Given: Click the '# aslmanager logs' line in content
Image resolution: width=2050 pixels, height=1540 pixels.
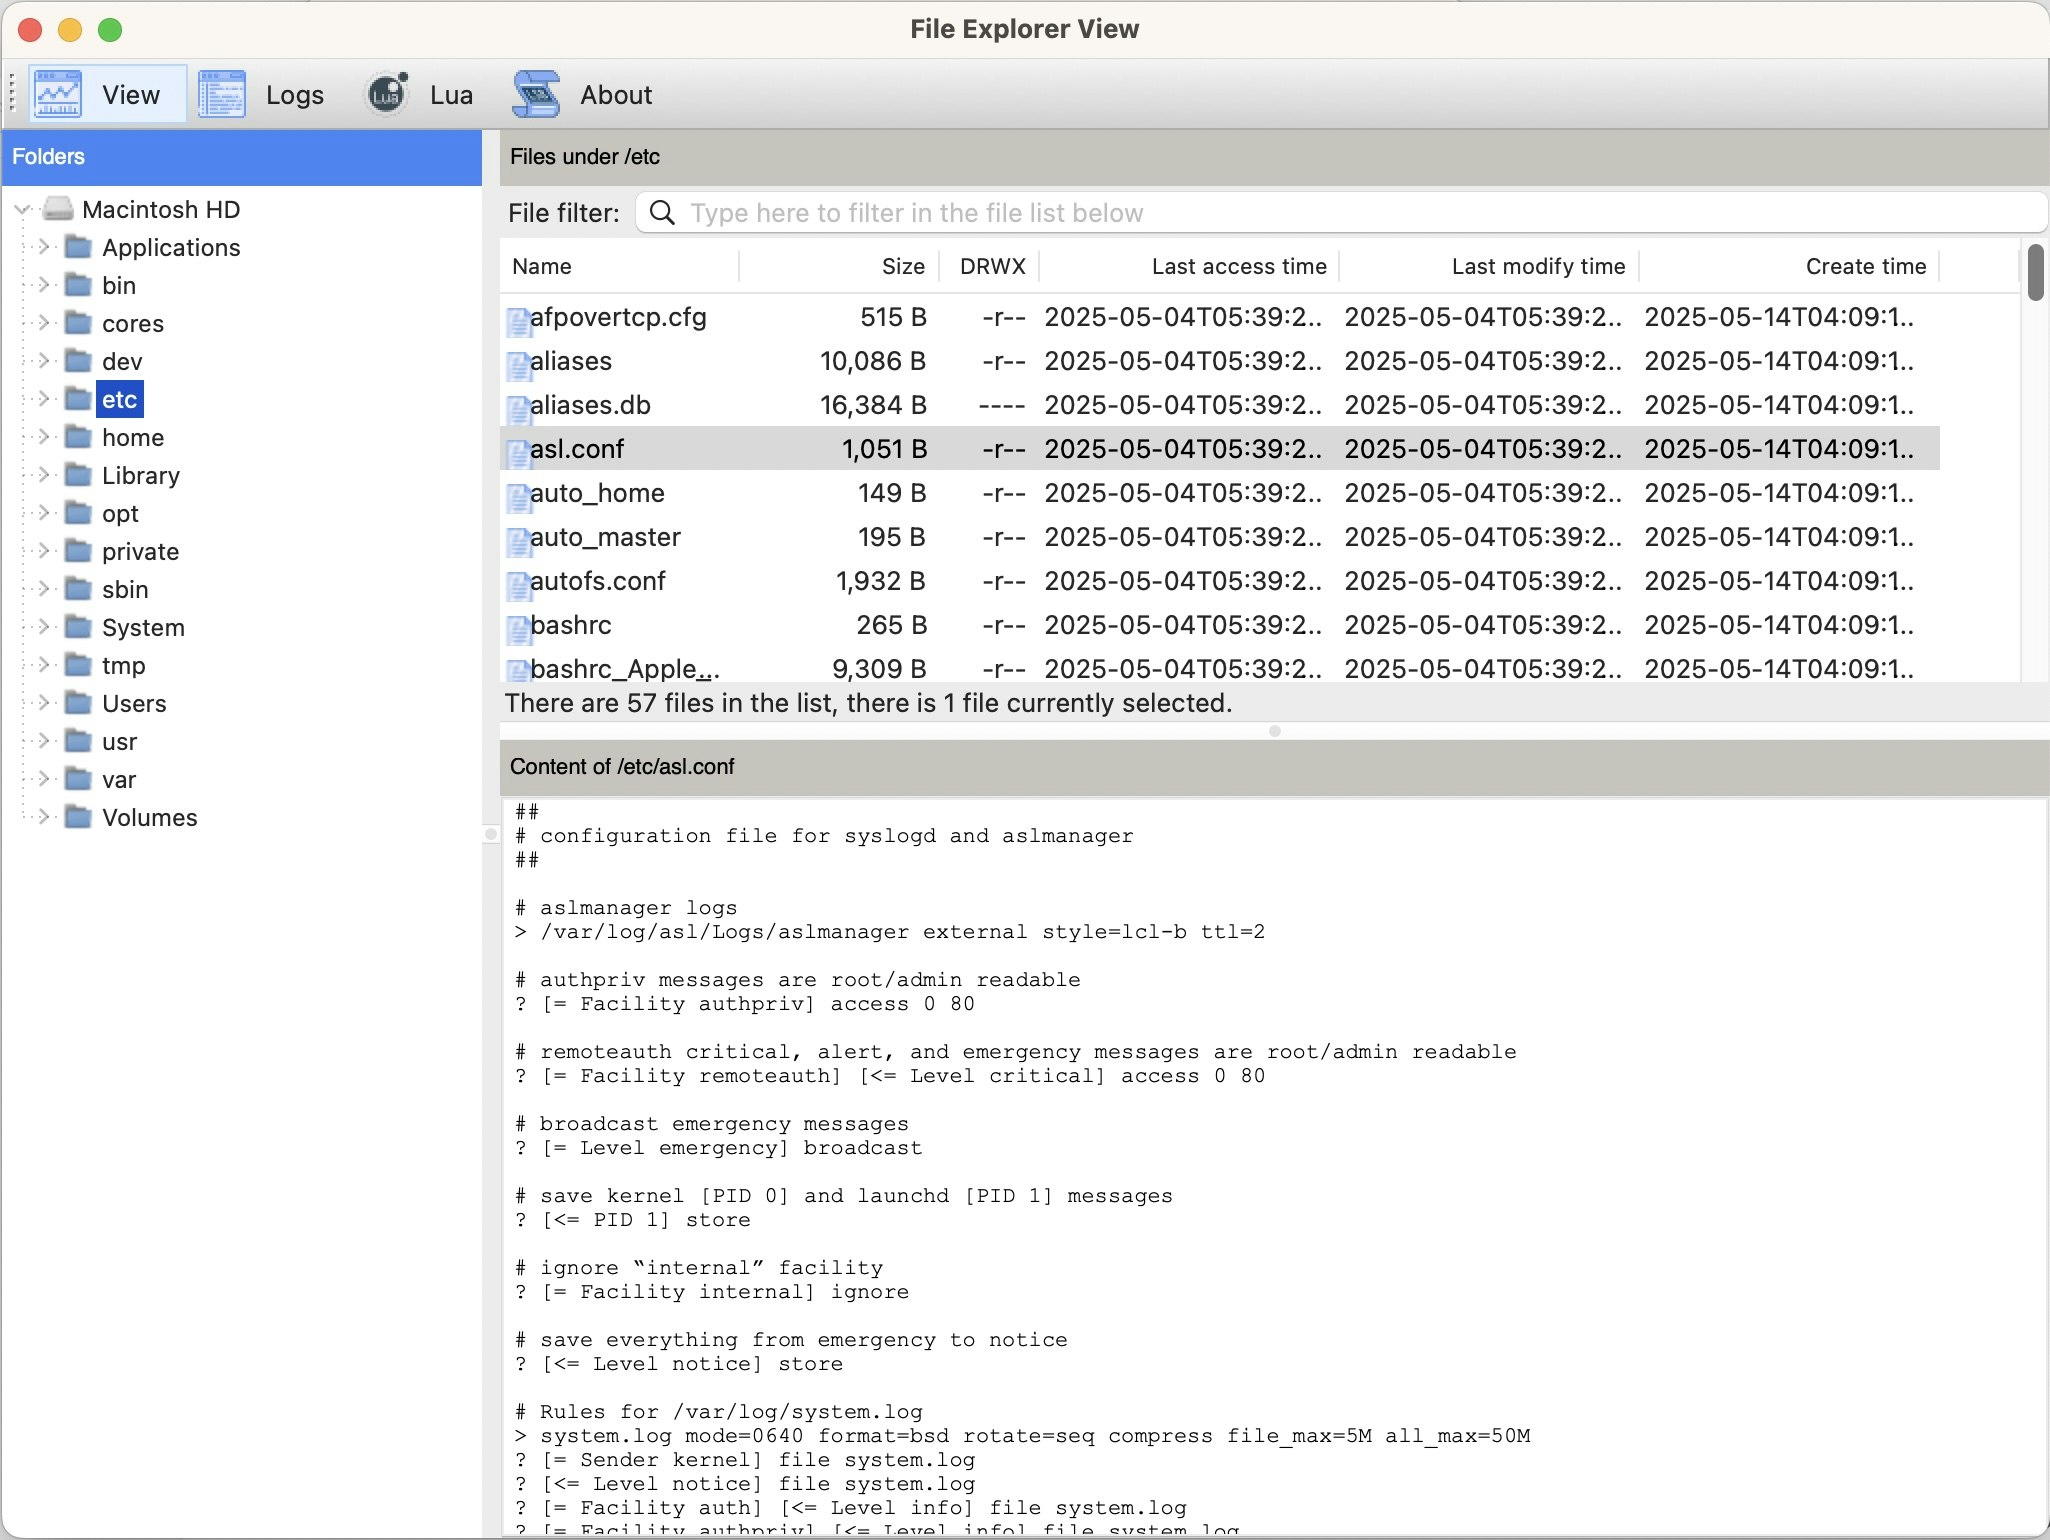Looking at the screenshot, I should (x=627, y=908).
